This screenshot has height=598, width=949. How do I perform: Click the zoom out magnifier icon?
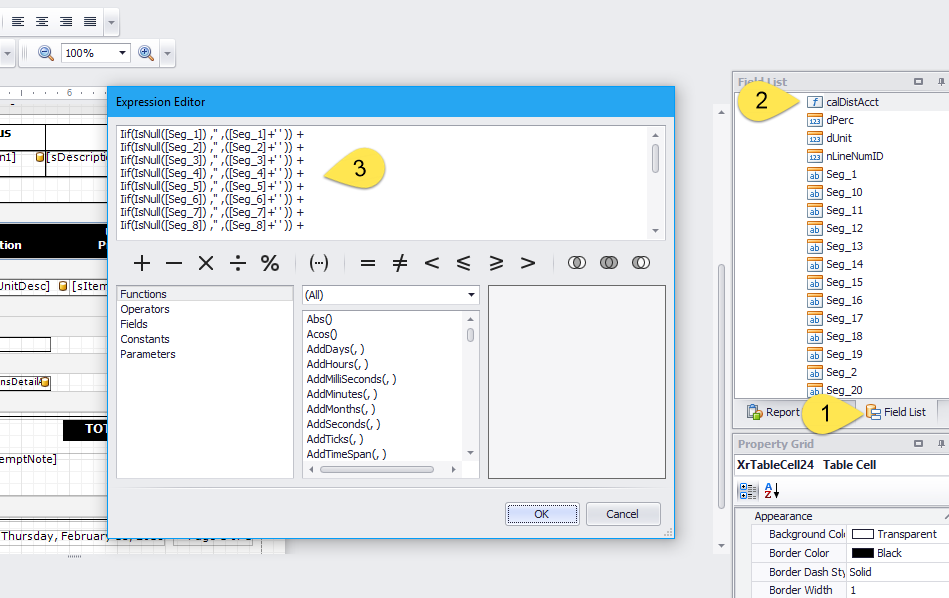point(46,53)
